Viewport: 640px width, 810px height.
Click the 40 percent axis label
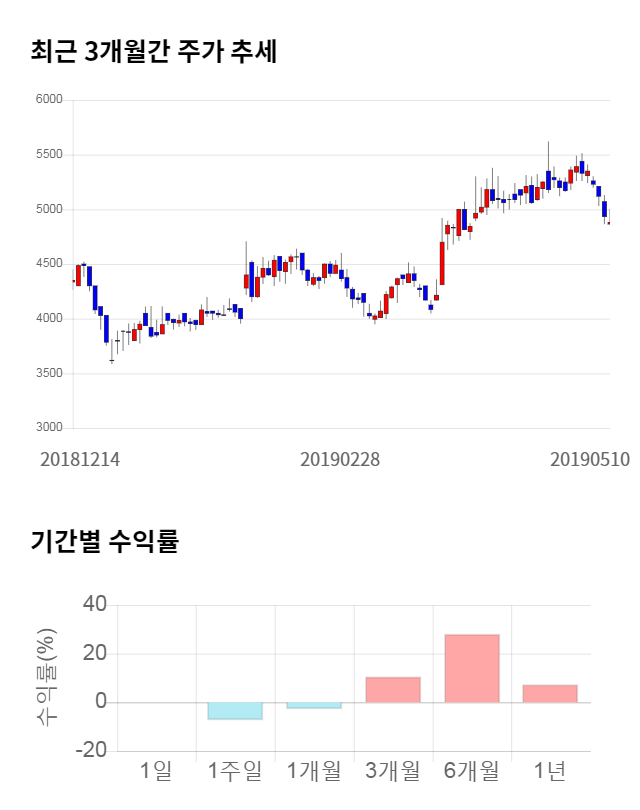point(95,604)
